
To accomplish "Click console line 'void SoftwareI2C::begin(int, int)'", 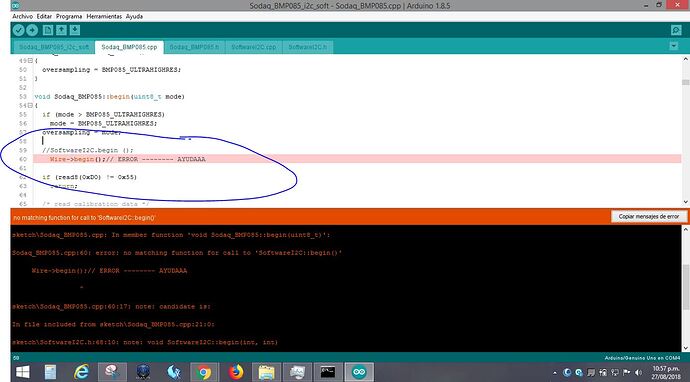I will coord(145,342).
